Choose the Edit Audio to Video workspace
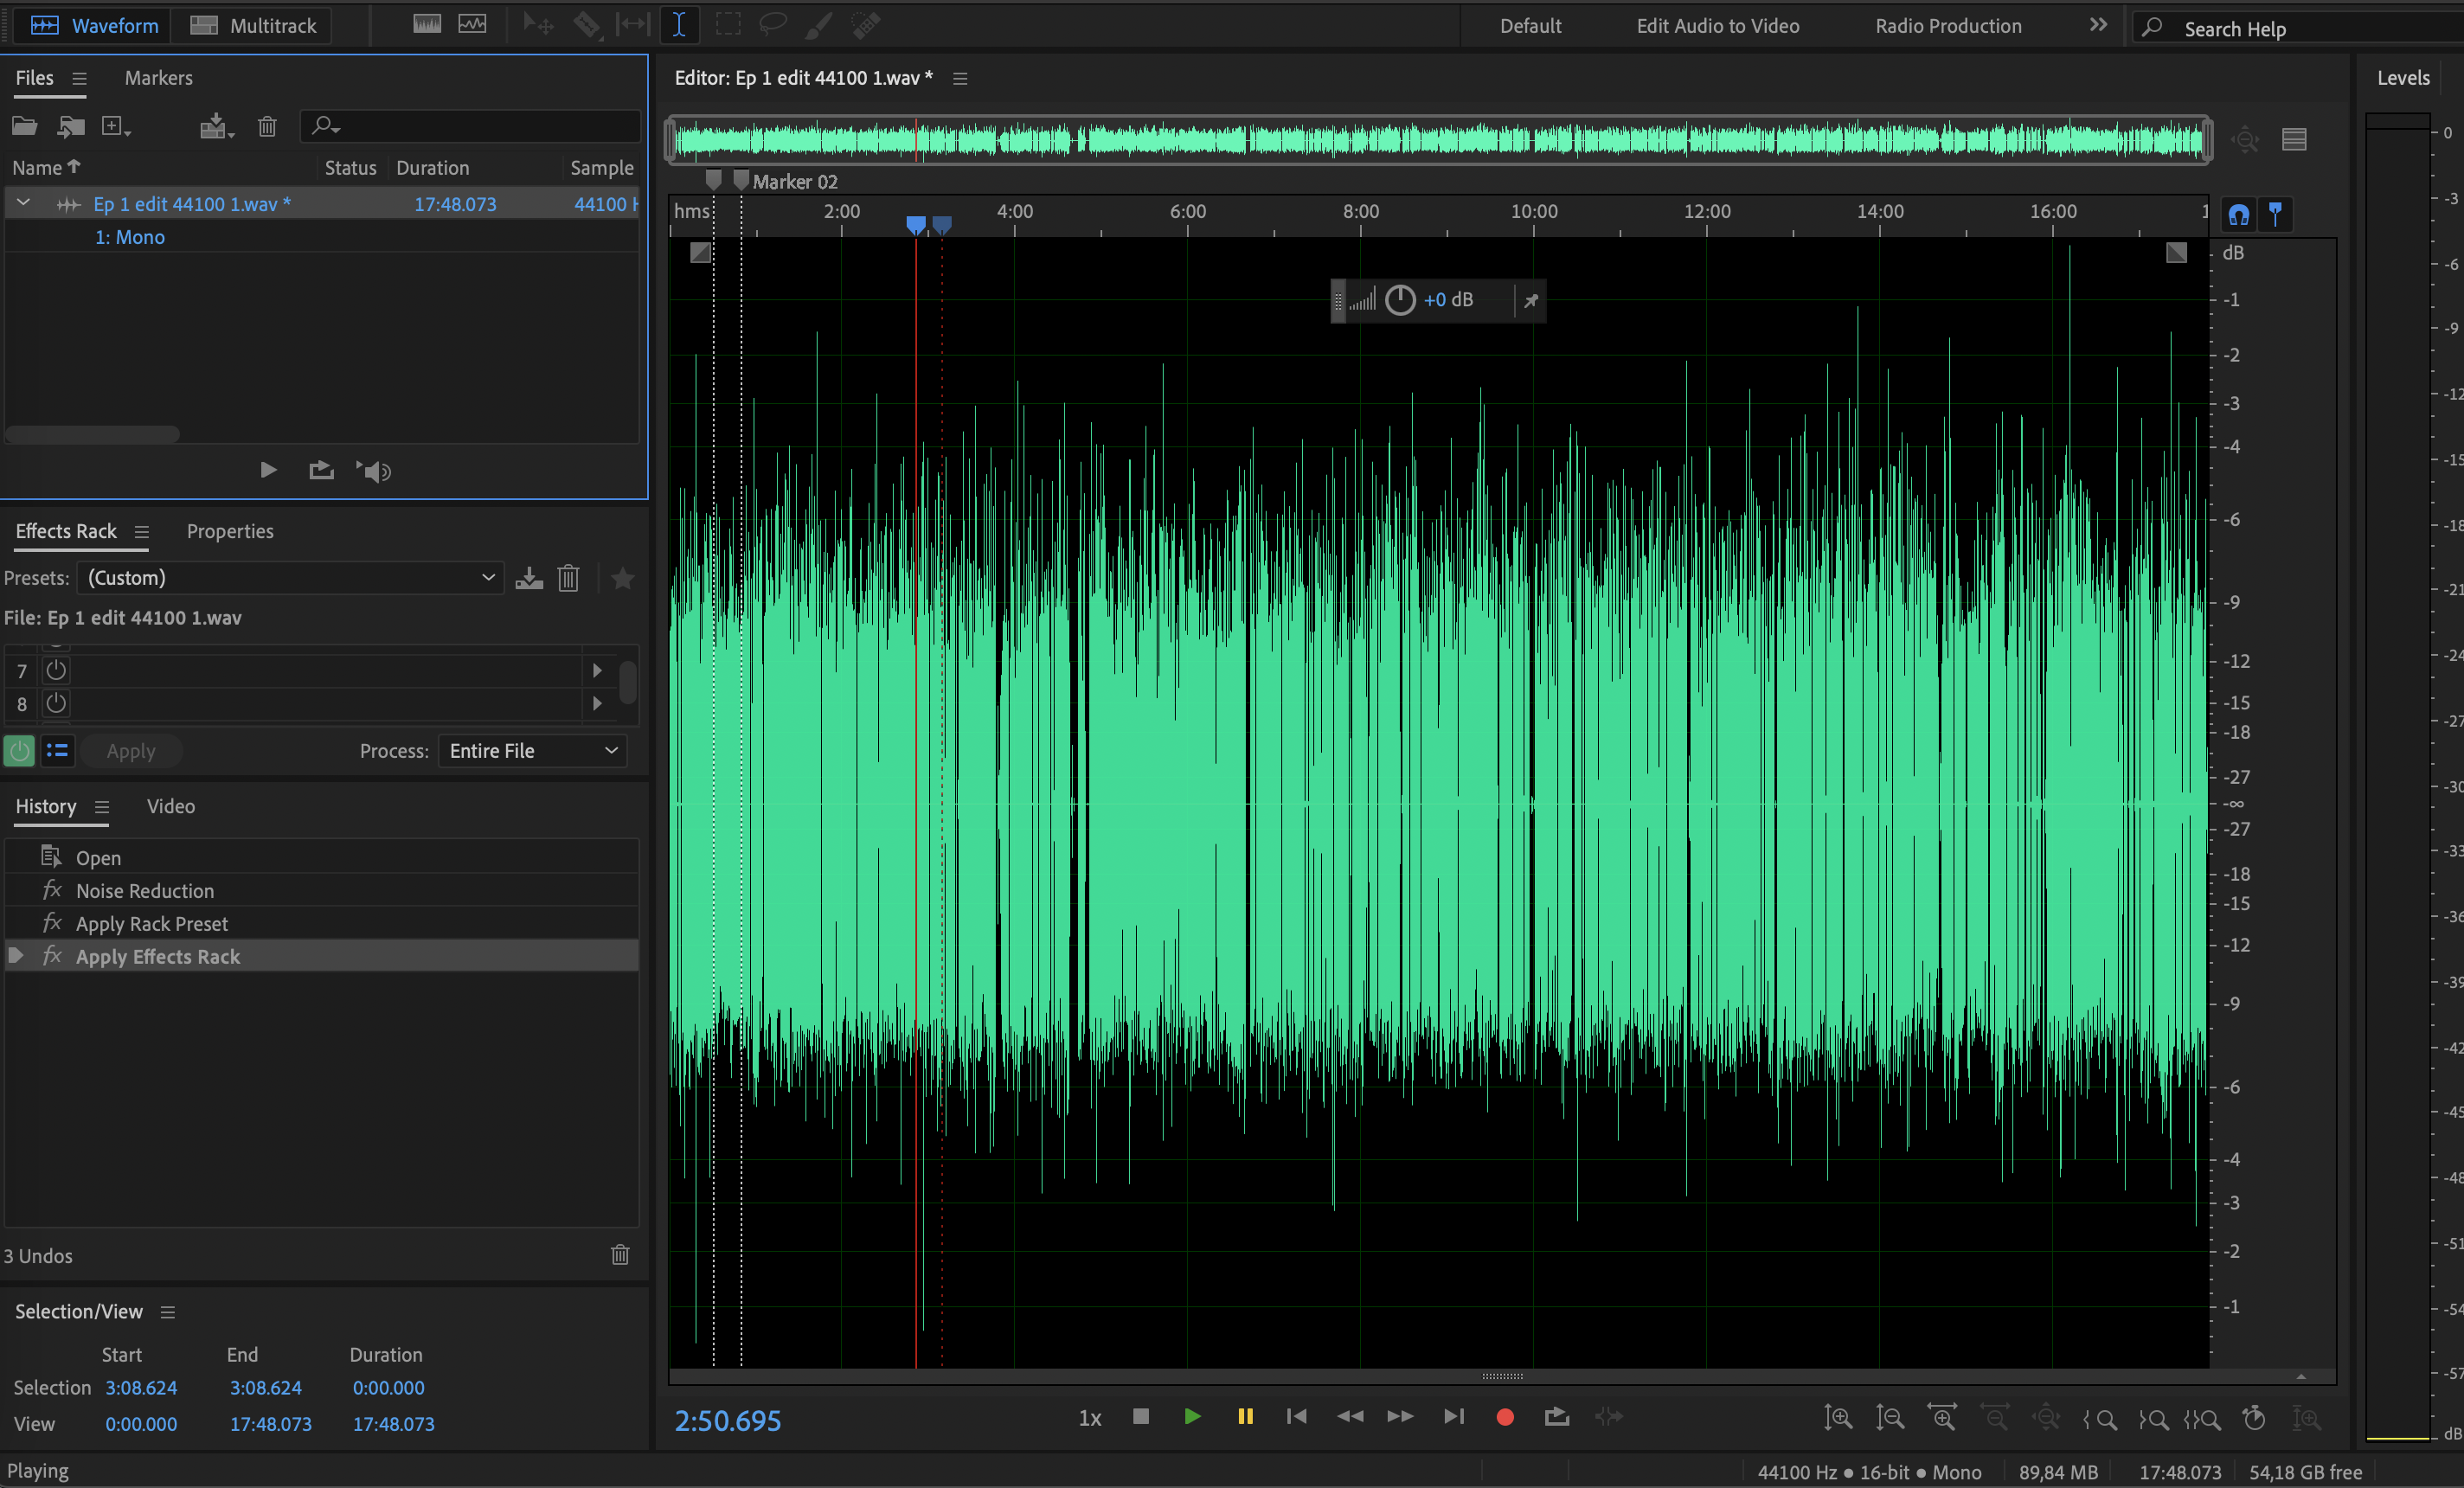 click(x=1717, y=26)
